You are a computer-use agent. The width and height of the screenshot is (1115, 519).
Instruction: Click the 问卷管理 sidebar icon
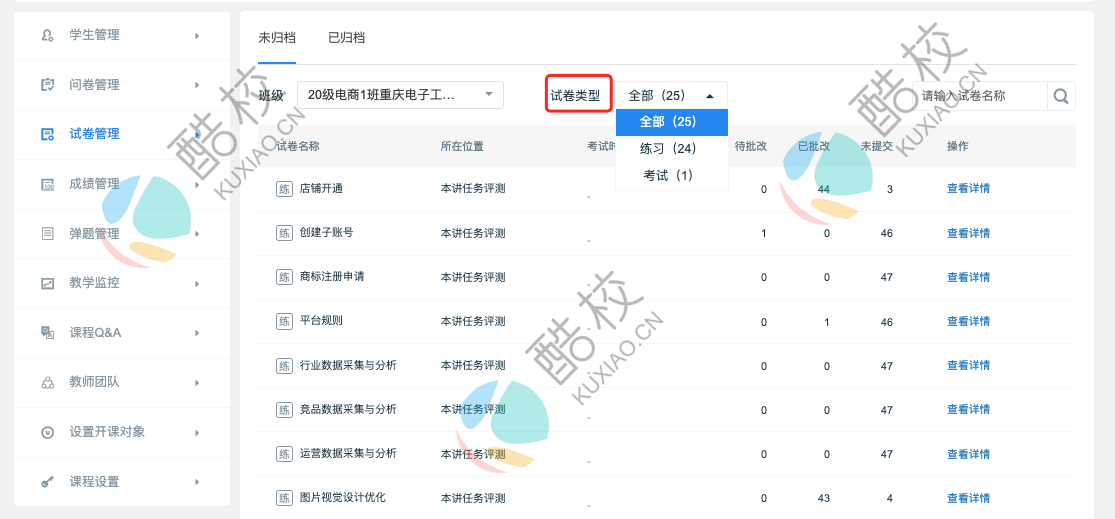click(47, 85)
